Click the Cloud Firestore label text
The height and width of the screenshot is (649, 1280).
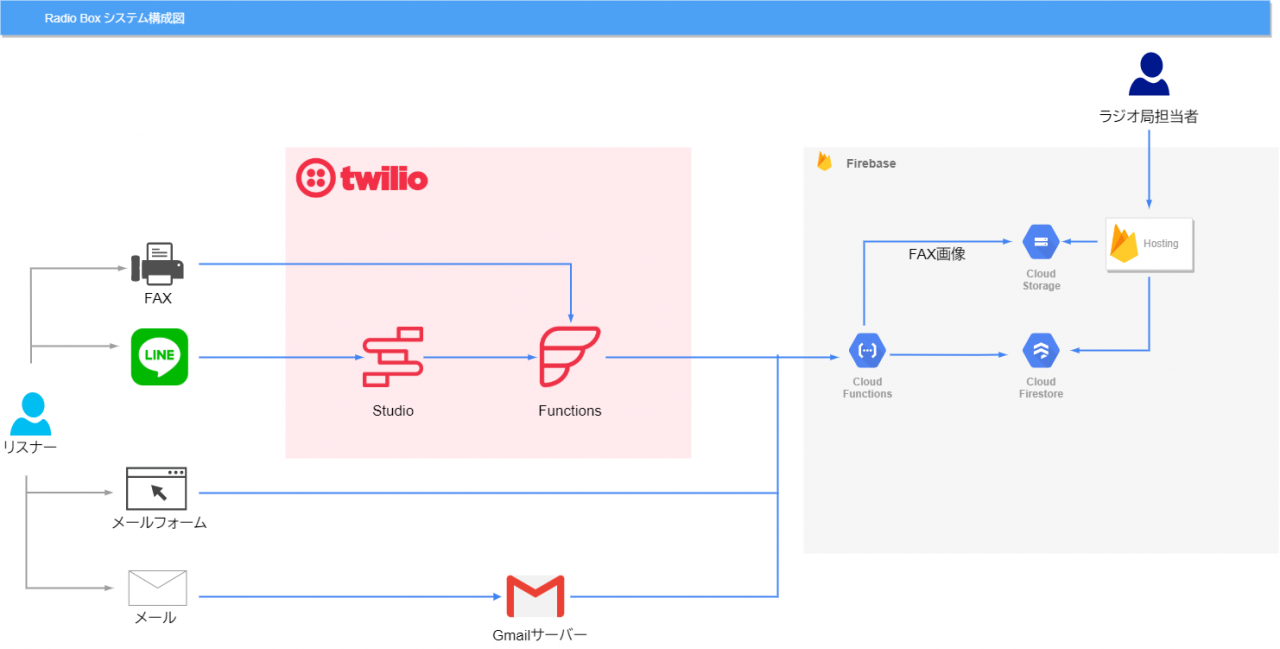click(x=1041, y=388)
